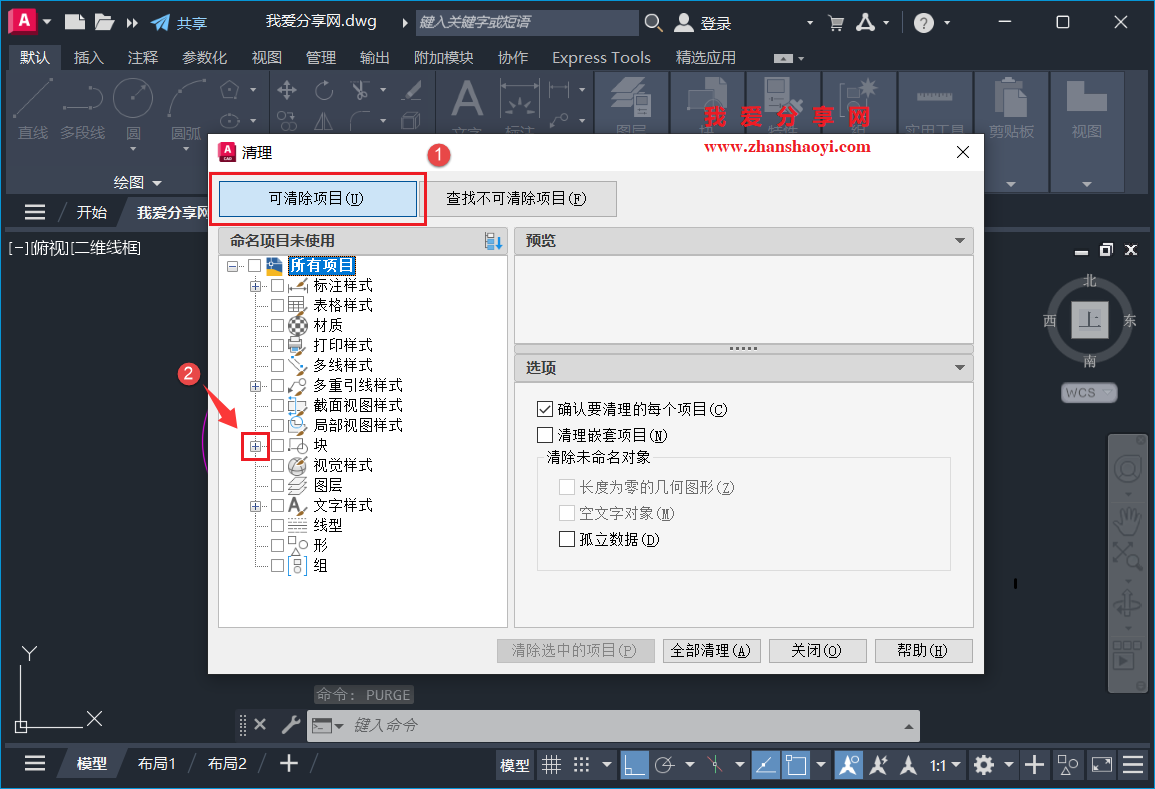Open the 默认 ribbon tab

pyautogui.click(x=35, y=57)
